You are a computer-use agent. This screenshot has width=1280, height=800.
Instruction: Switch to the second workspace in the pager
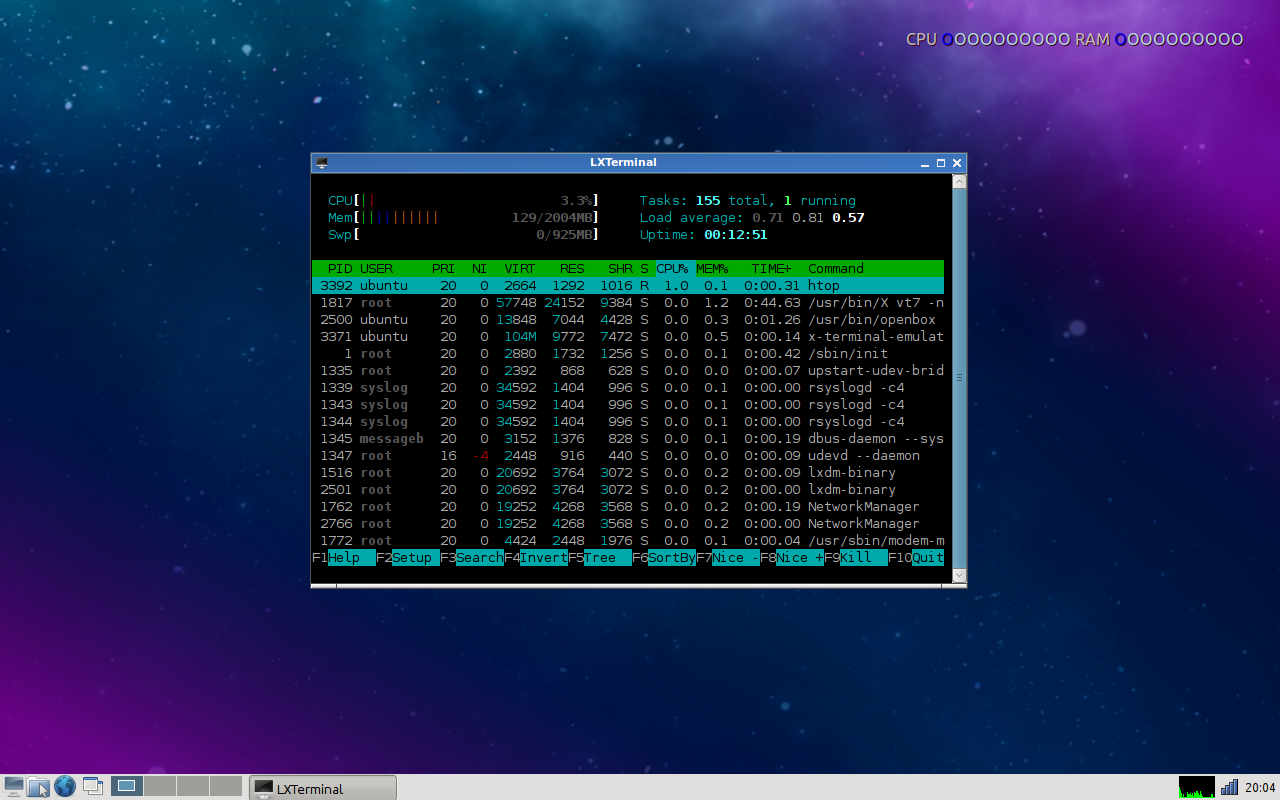coord(160,786)
